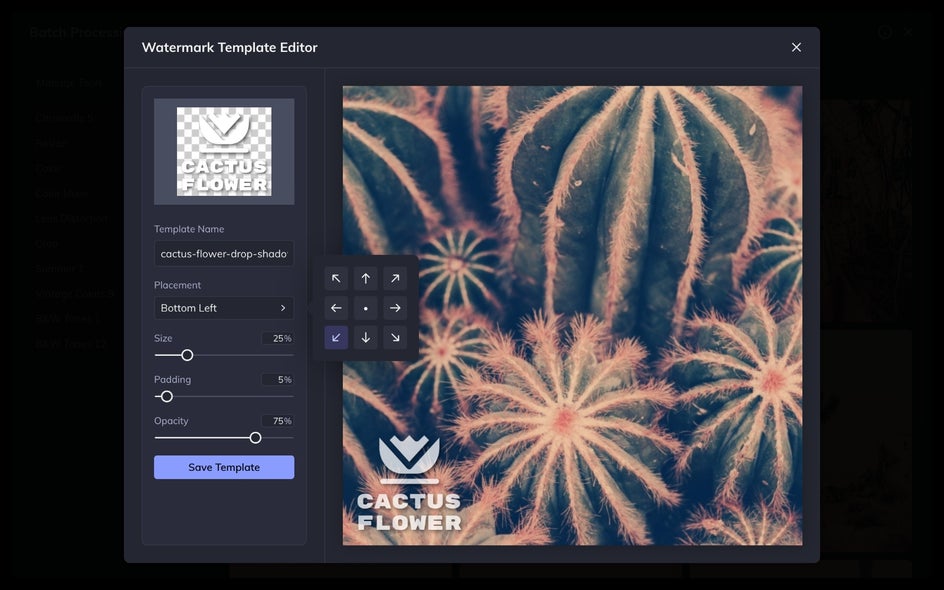Set placement to top-center up arrow
Viewport: 944px width, 590px height.
(x=365, y=279)
